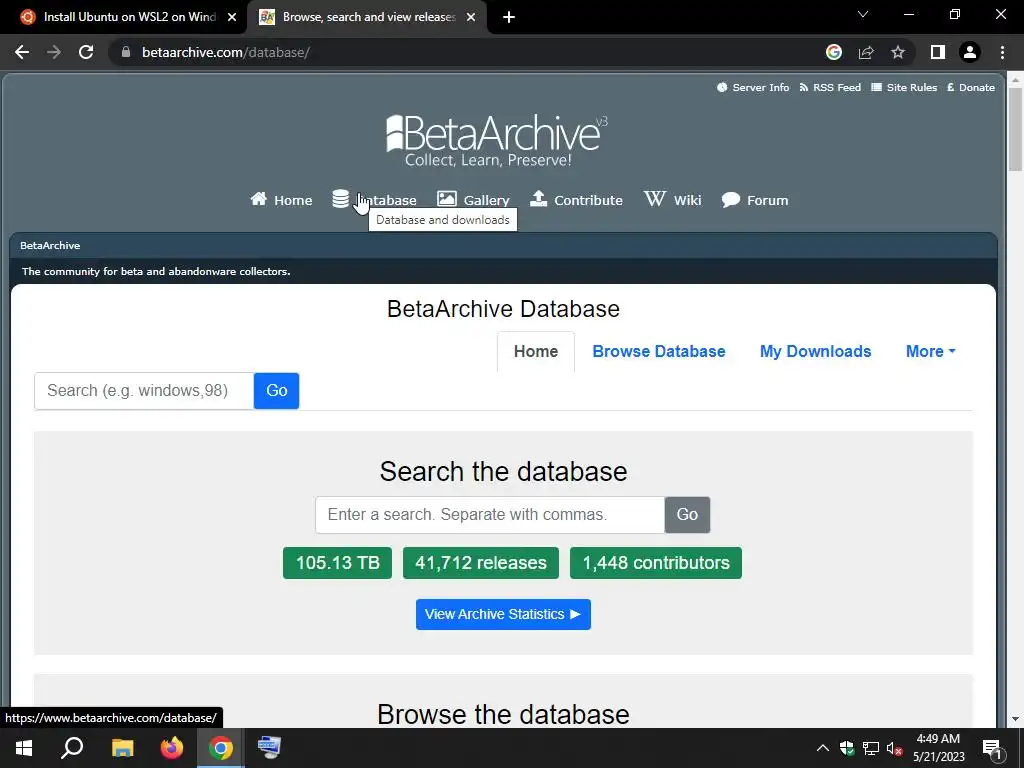Close the Browse, search and view releases tab

pyautogui.click(x=471, y=17)
